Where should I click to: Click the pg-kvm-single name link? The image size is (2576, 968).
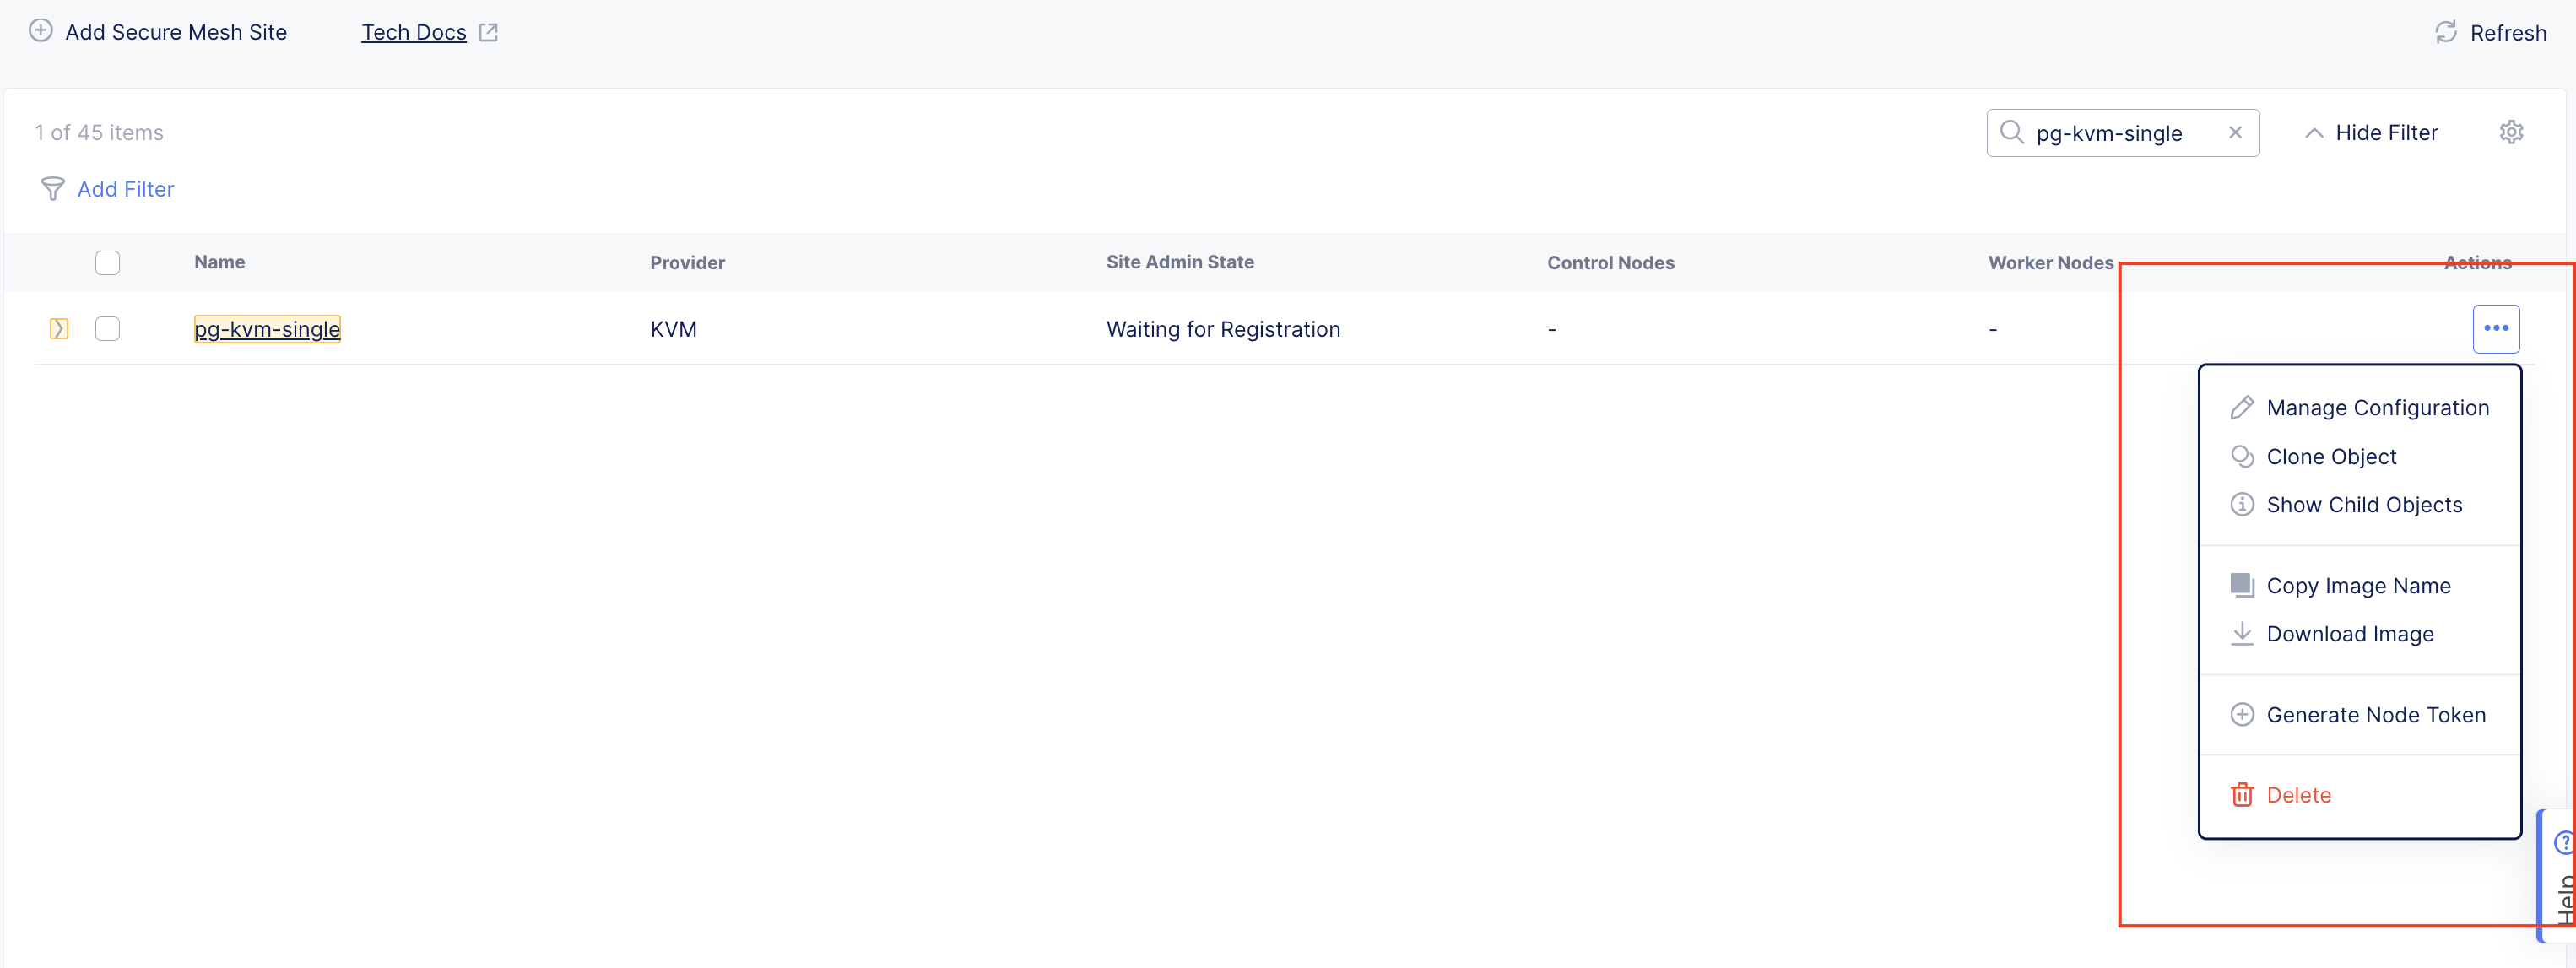[266, 328]
